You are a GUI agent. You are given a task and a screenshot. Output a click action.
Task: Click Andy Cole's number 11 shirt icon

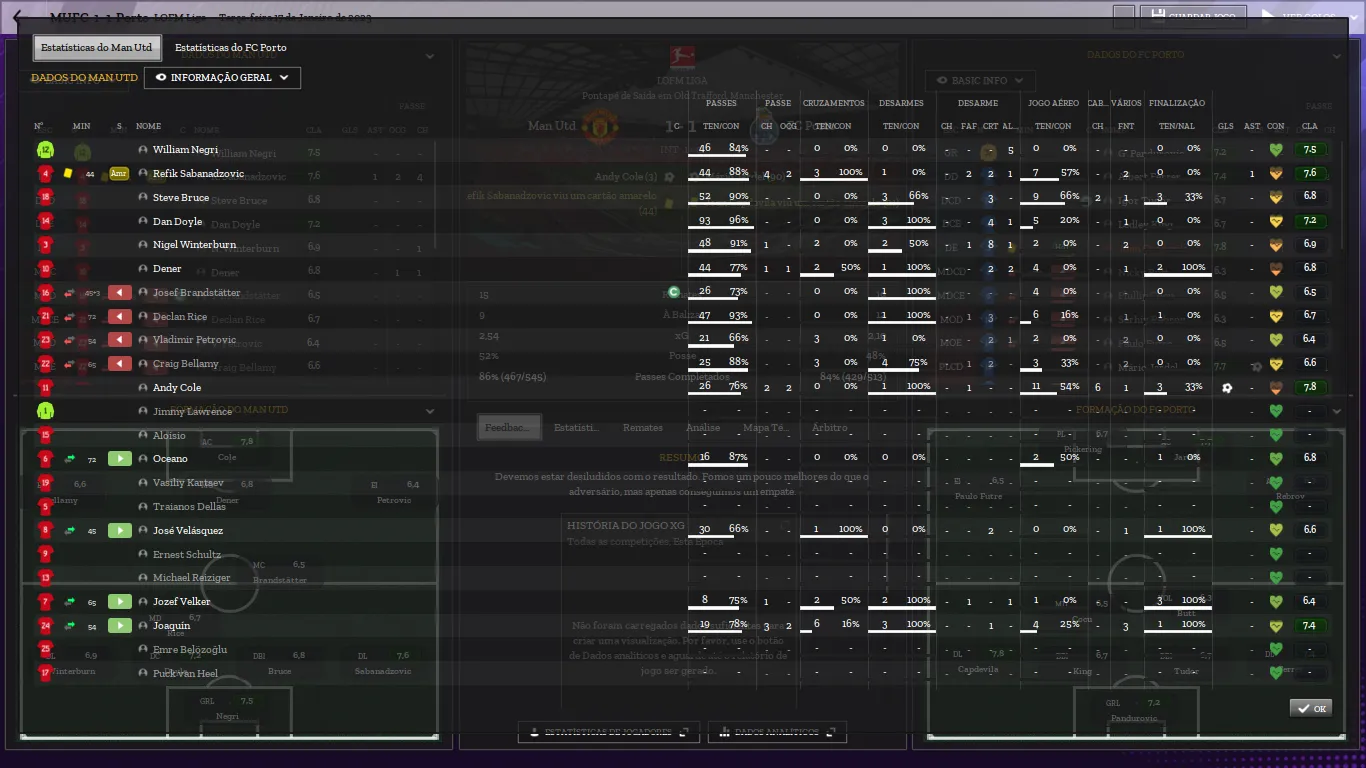45,388
